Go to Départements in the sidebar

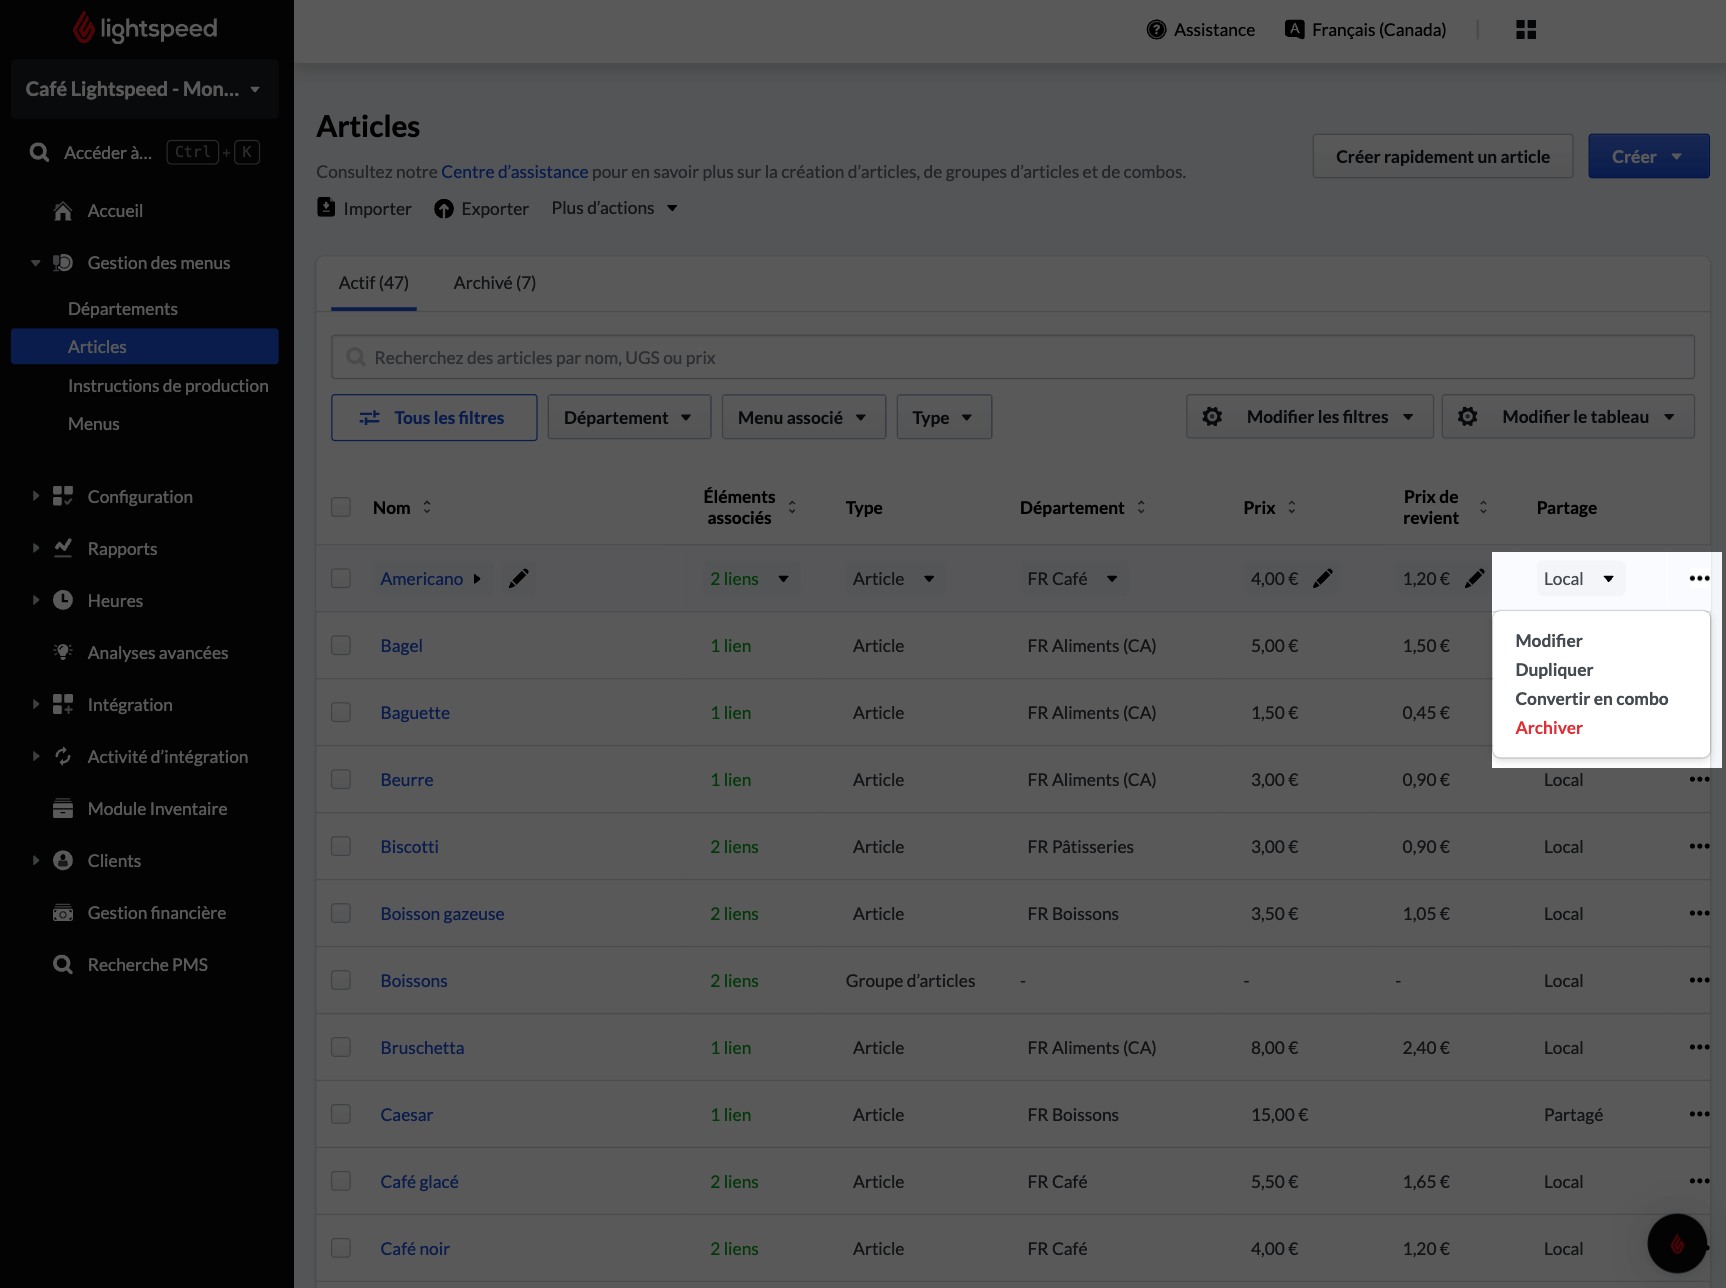pos(123,309)
